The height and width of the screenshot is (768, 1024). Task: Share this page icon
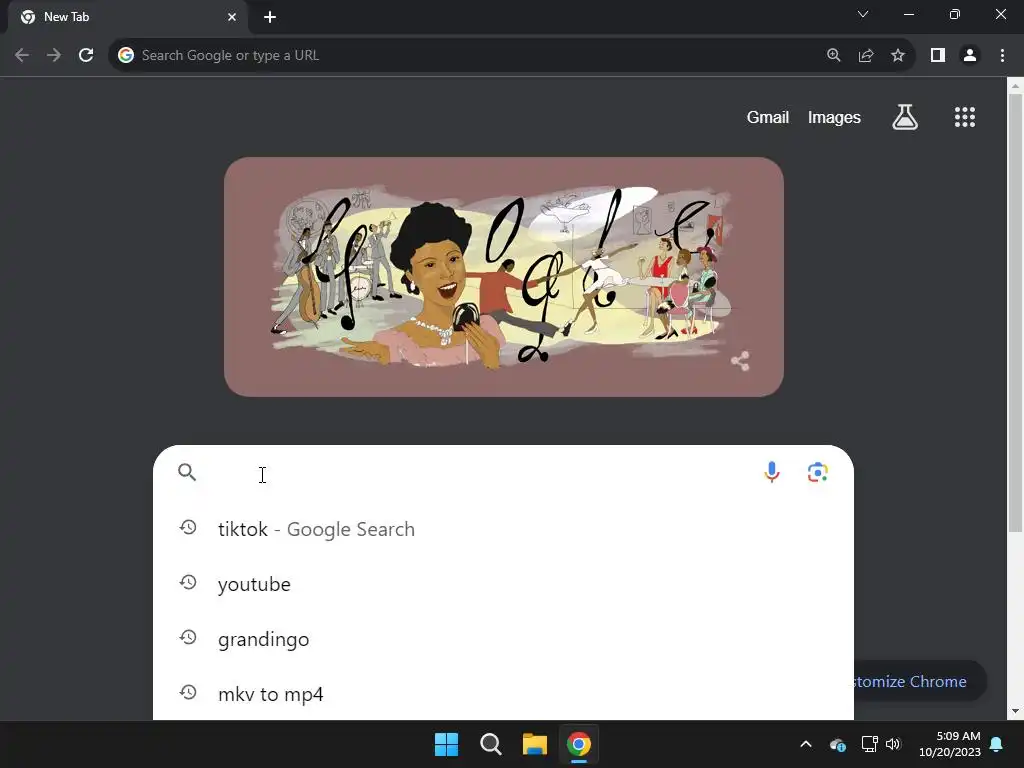pyautogui.click(x=866, y=56)
